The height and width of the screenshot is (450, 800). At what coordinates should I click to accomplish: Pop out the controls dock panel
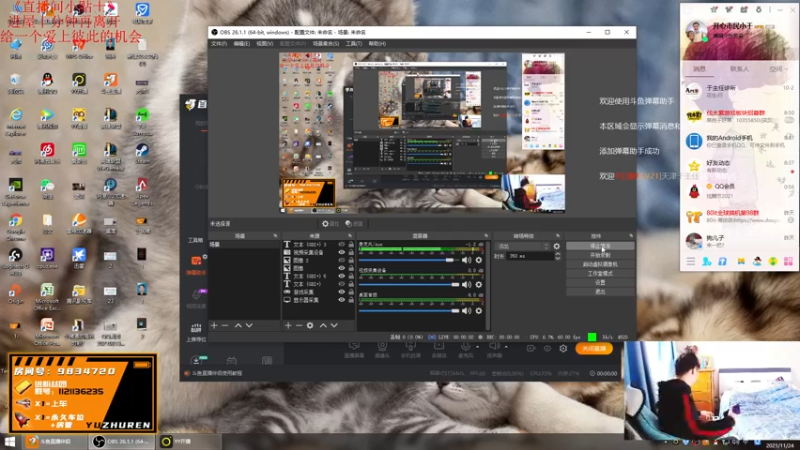coord(631,236)
